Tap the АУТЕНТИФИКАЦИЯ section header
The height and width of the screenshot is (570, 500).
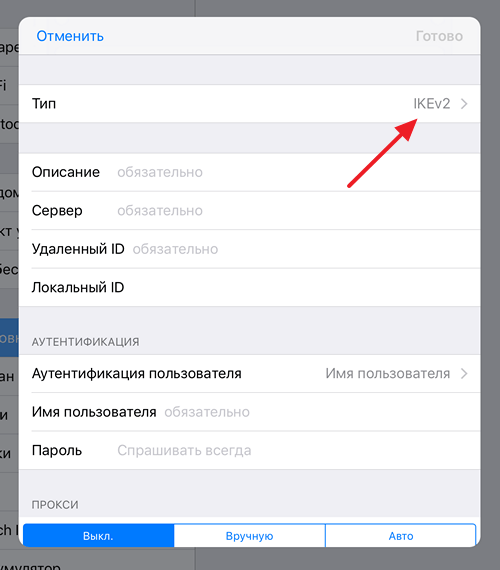pyautogui.click(x=85, y=342)
